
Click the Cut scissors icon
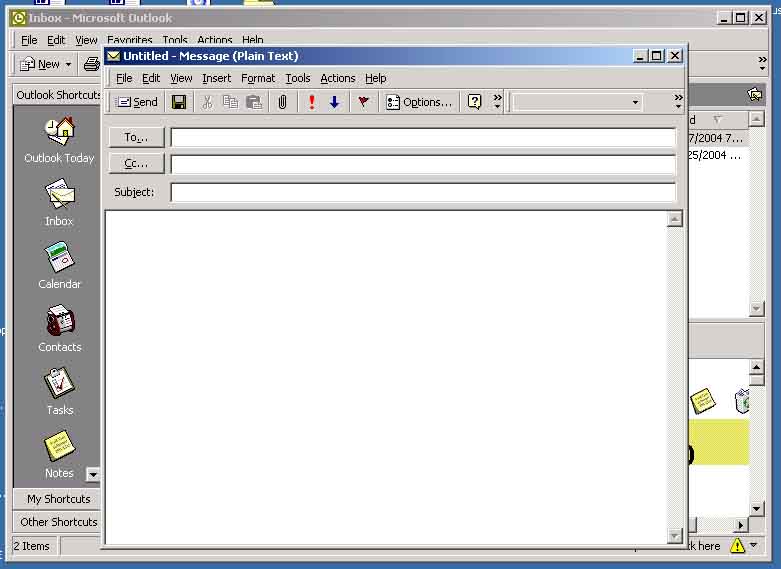(x=207, y=102)
